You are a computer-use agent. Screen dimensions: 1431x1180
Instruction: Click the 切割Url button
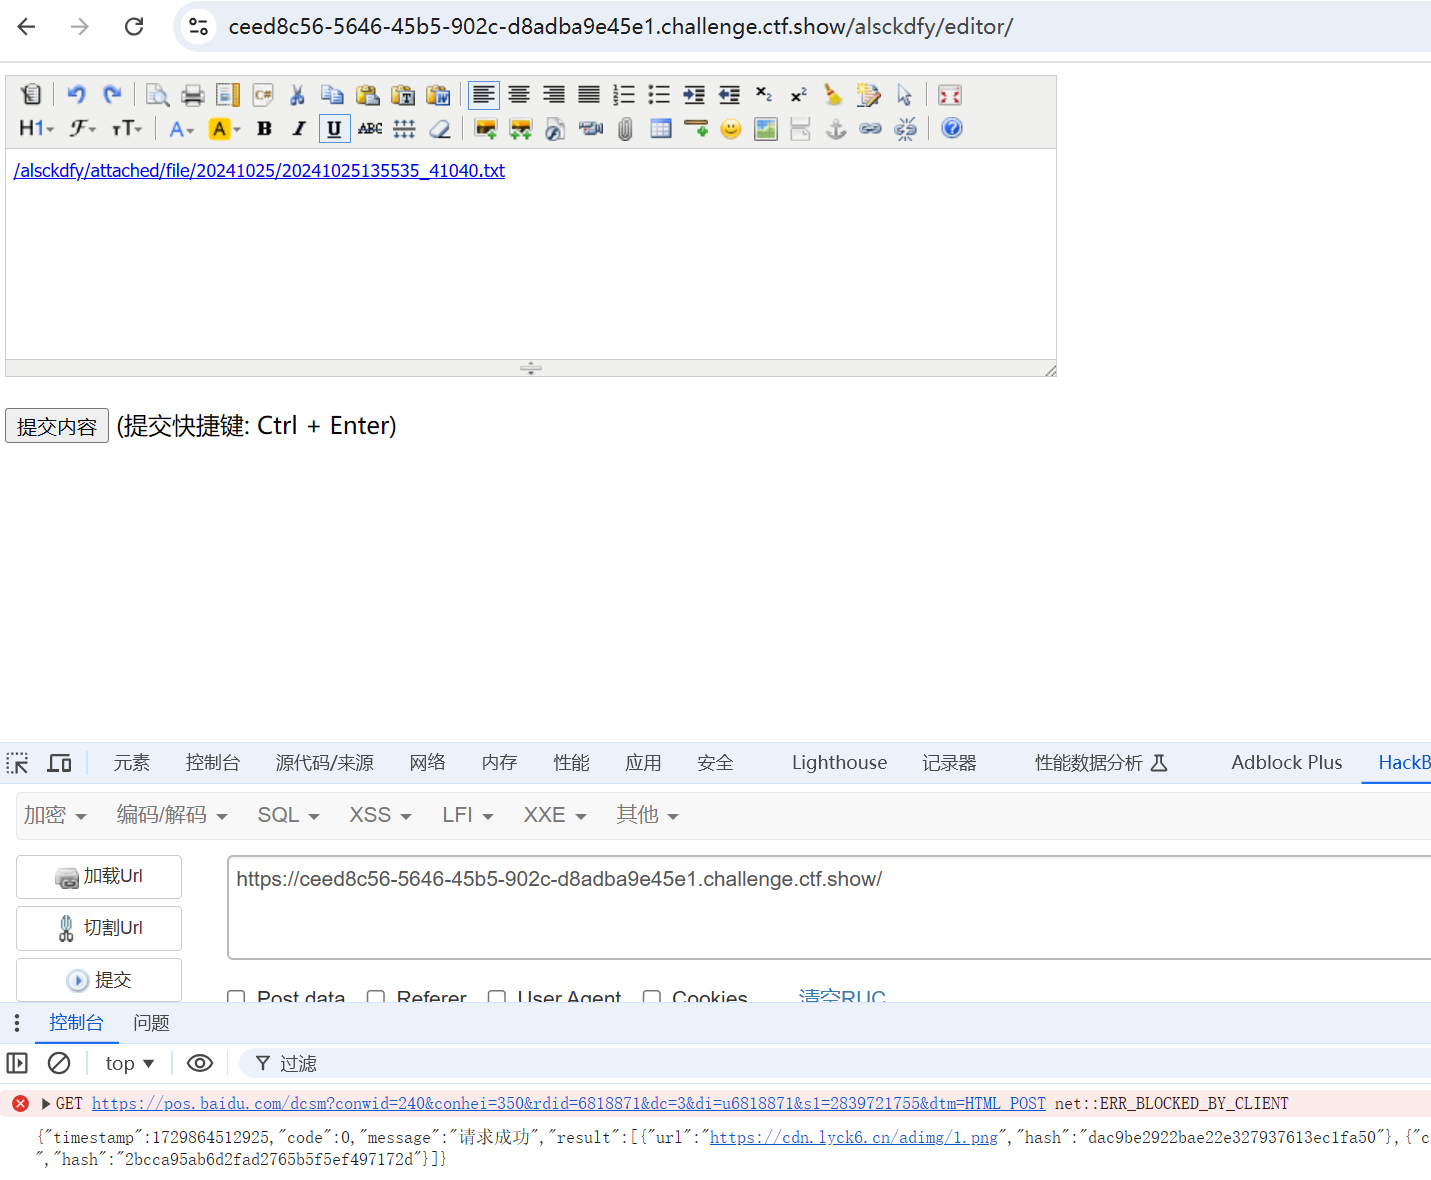pyautogui.click(x=99, y=929)
